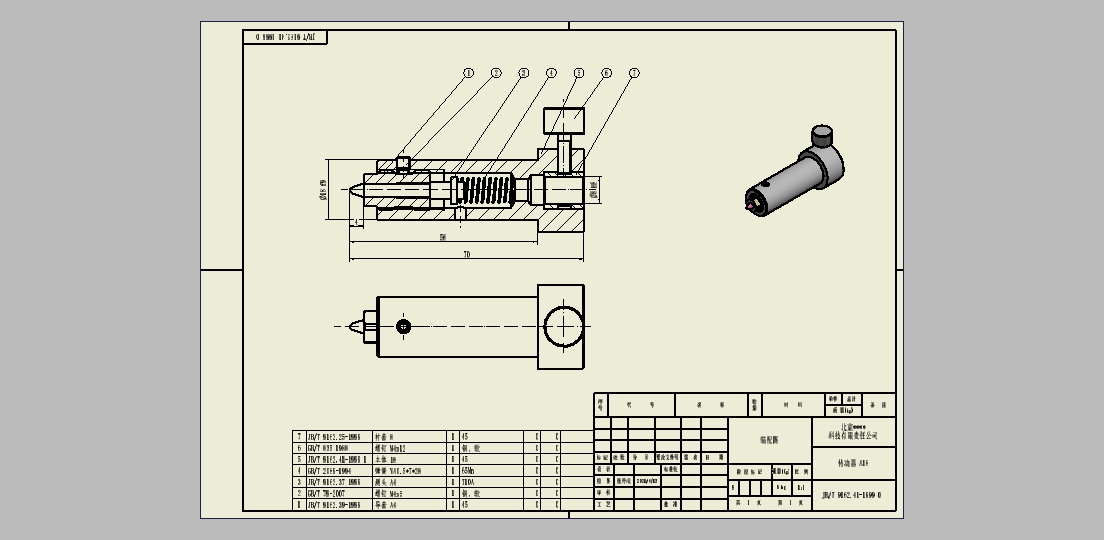Image resolution: width=1104 pixels, height=540 pixels.
Task: Select balloon number 5 callout
Action: pyautogui.click(x=579, y=73)
